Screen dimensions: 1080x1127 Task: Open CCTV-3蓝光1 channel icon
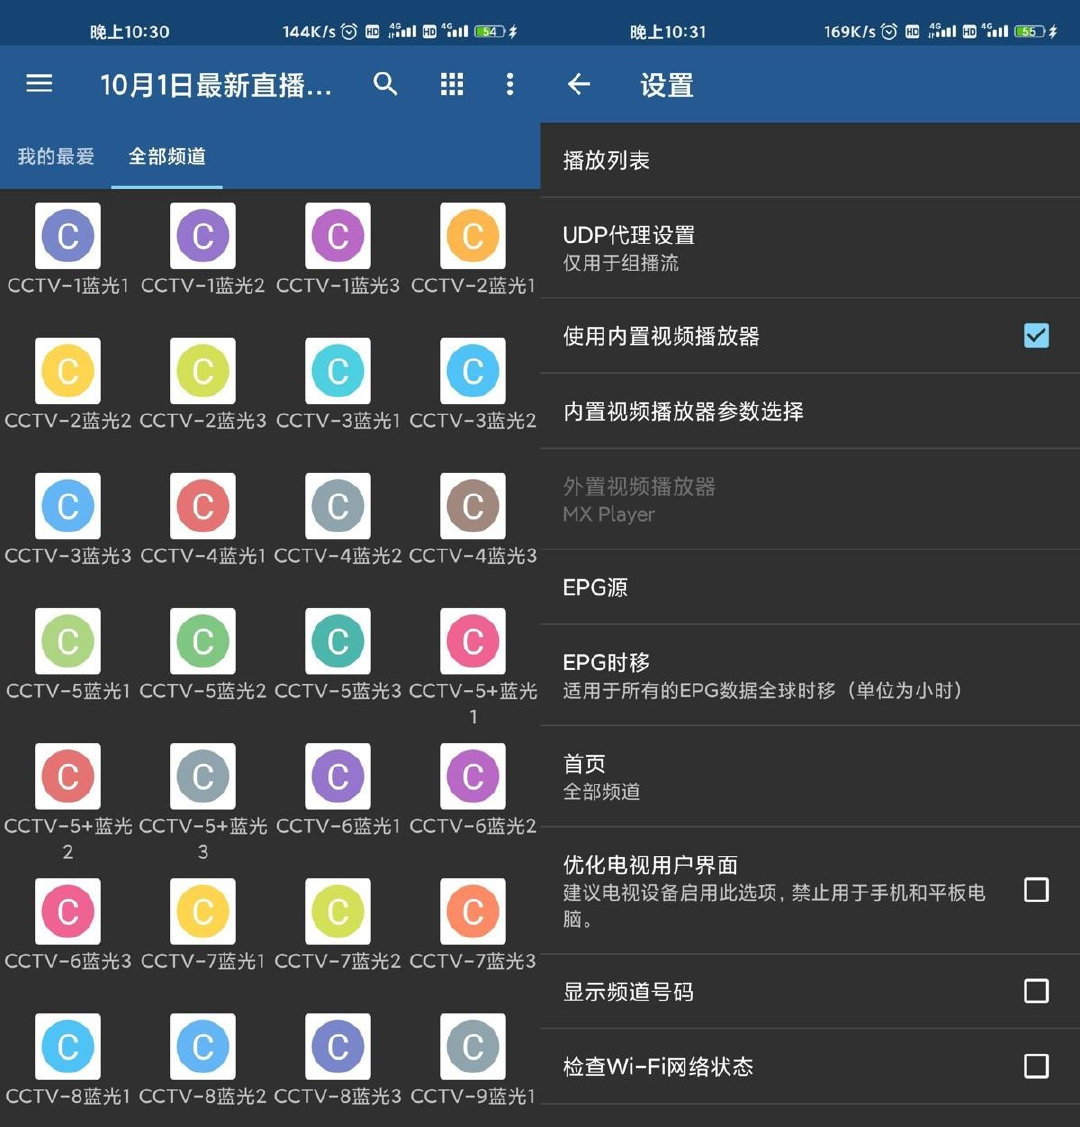click(338, 371)
